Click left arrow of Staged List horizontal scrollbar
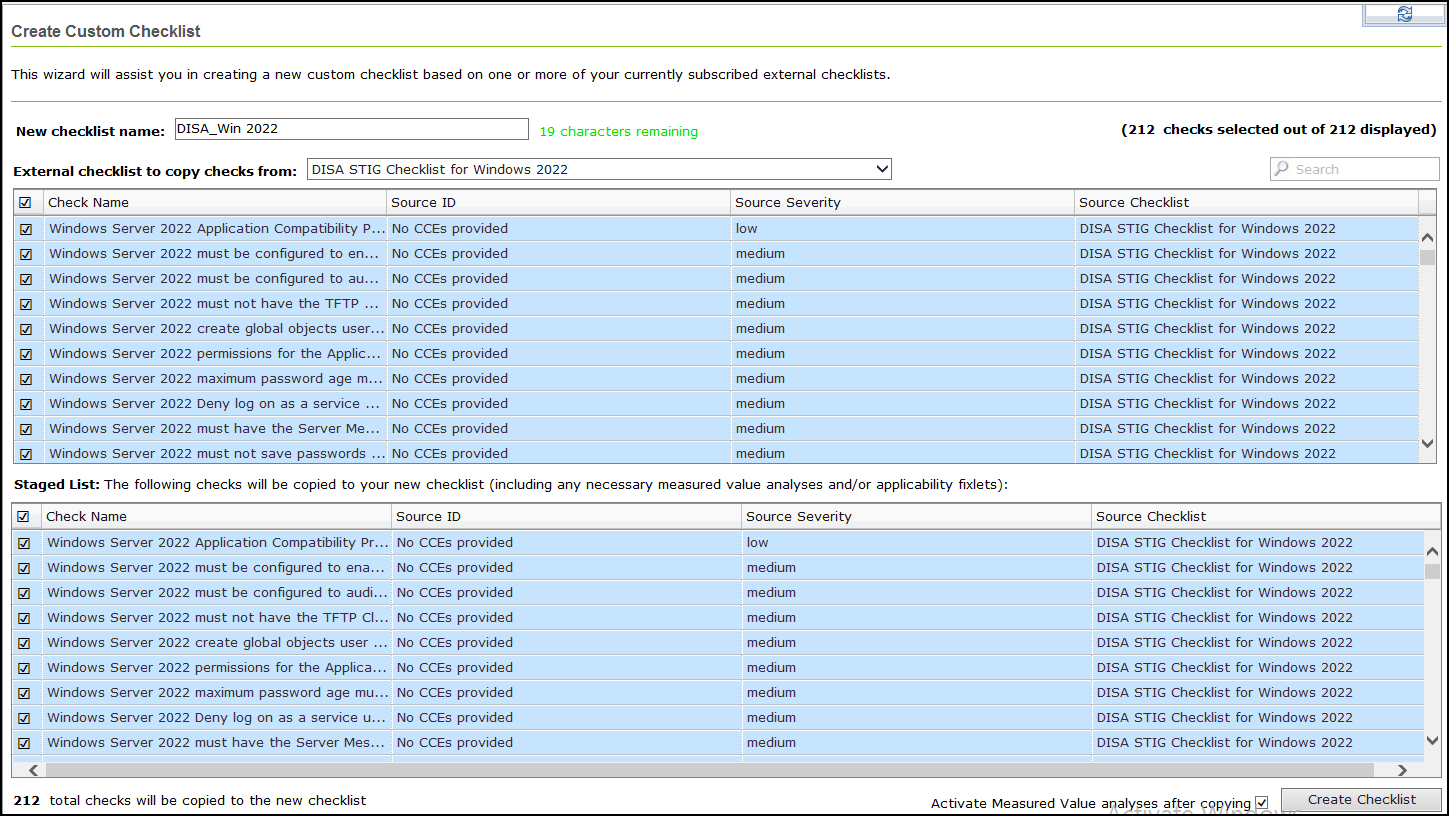Screen dimensions: 1449x816 [32, 770]
